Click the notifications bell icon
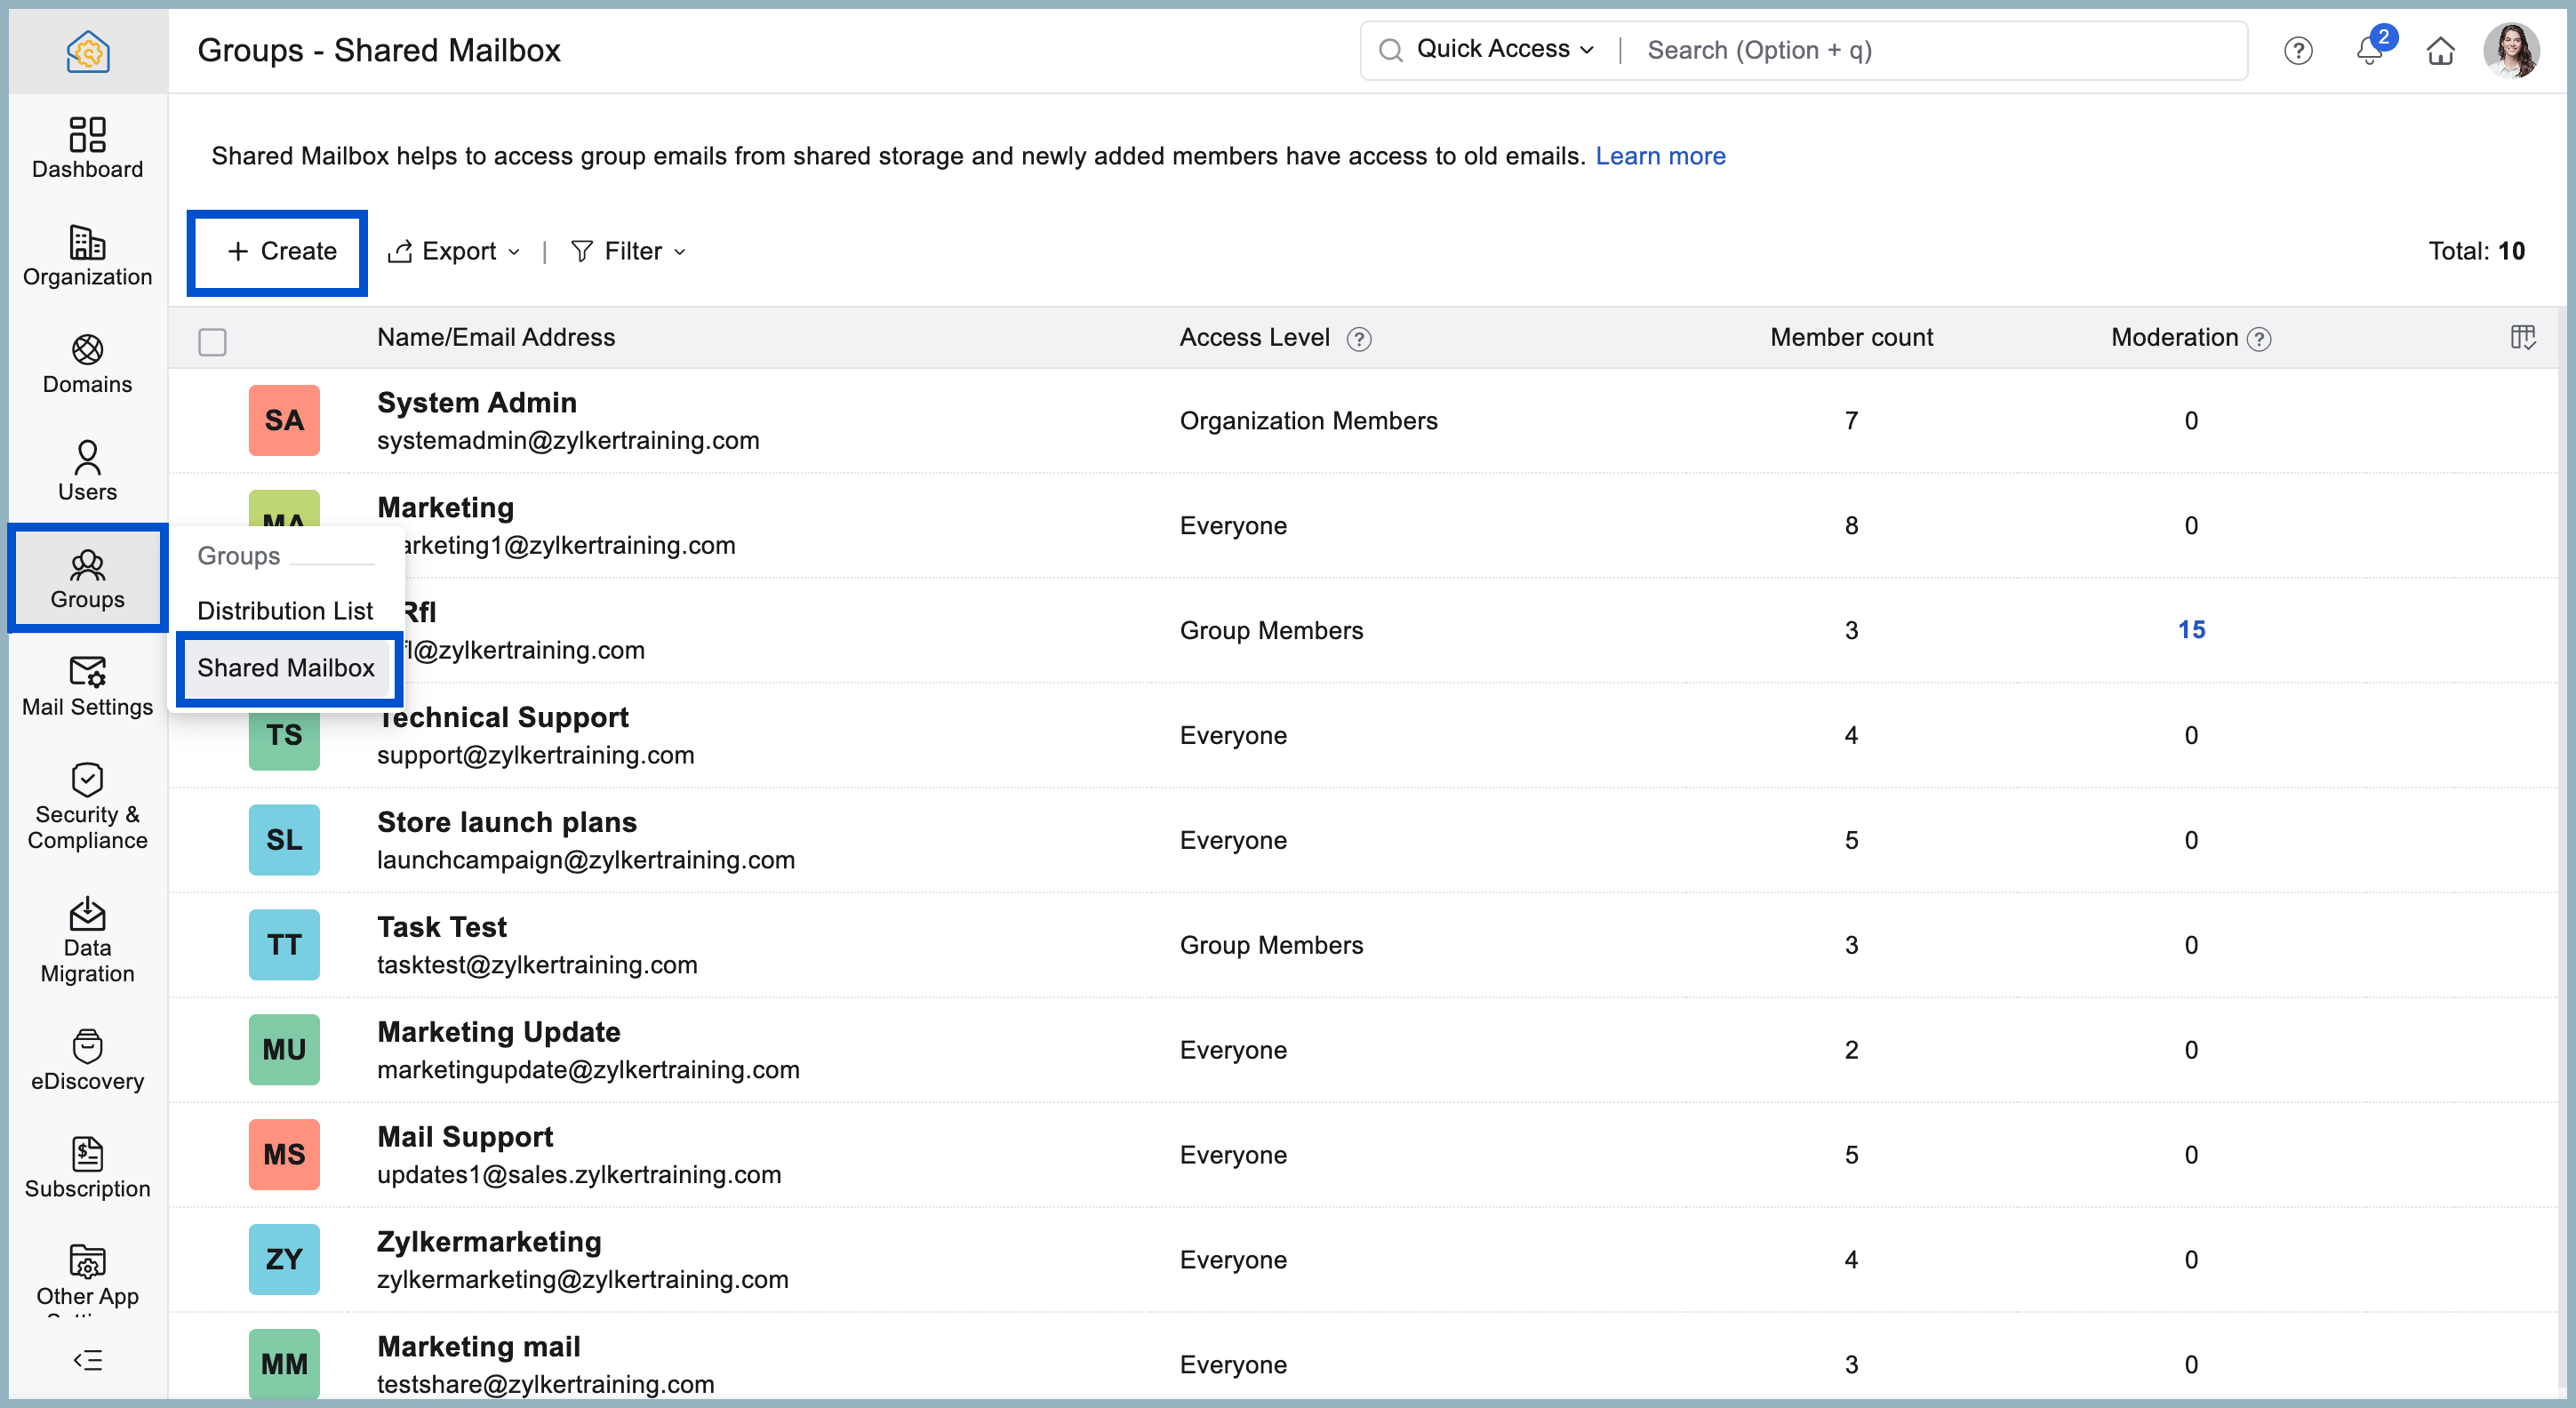Screen dimensions: 2576x1408 [x=2368, y=50]
